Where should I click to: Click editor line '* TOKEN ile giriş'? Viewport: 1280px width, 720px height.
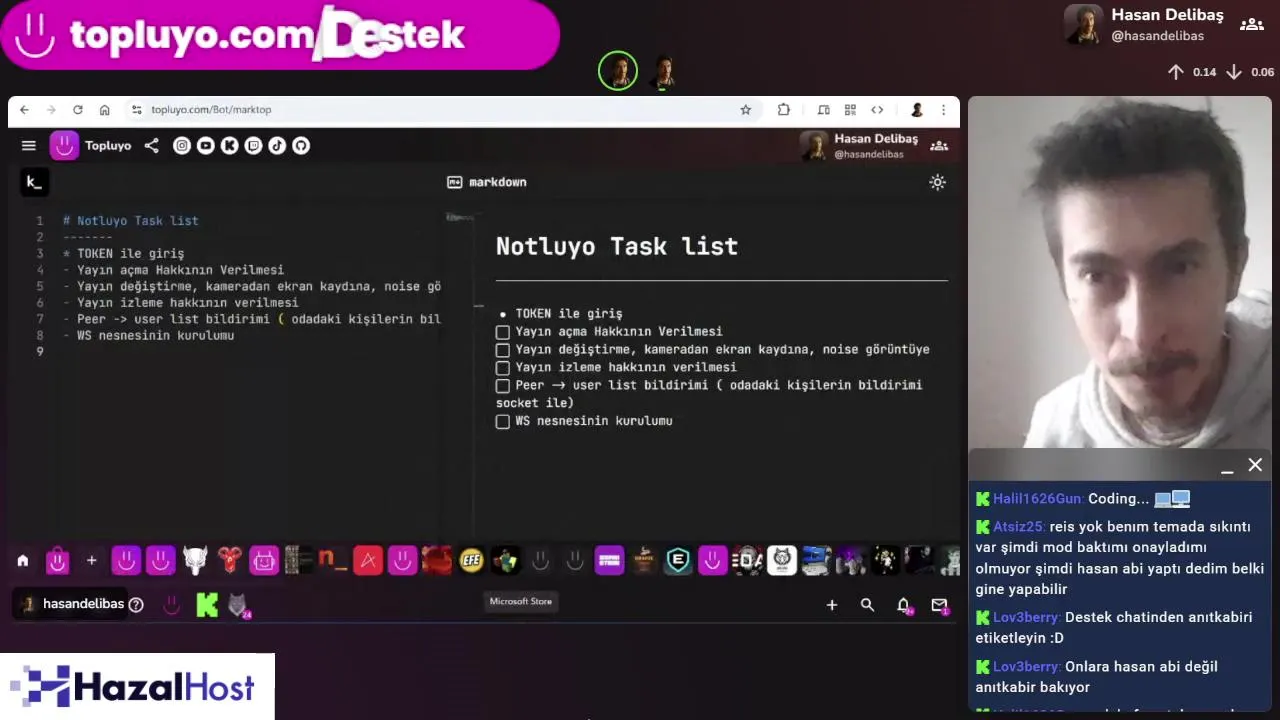pyautogui.click(x=123, y=254)
